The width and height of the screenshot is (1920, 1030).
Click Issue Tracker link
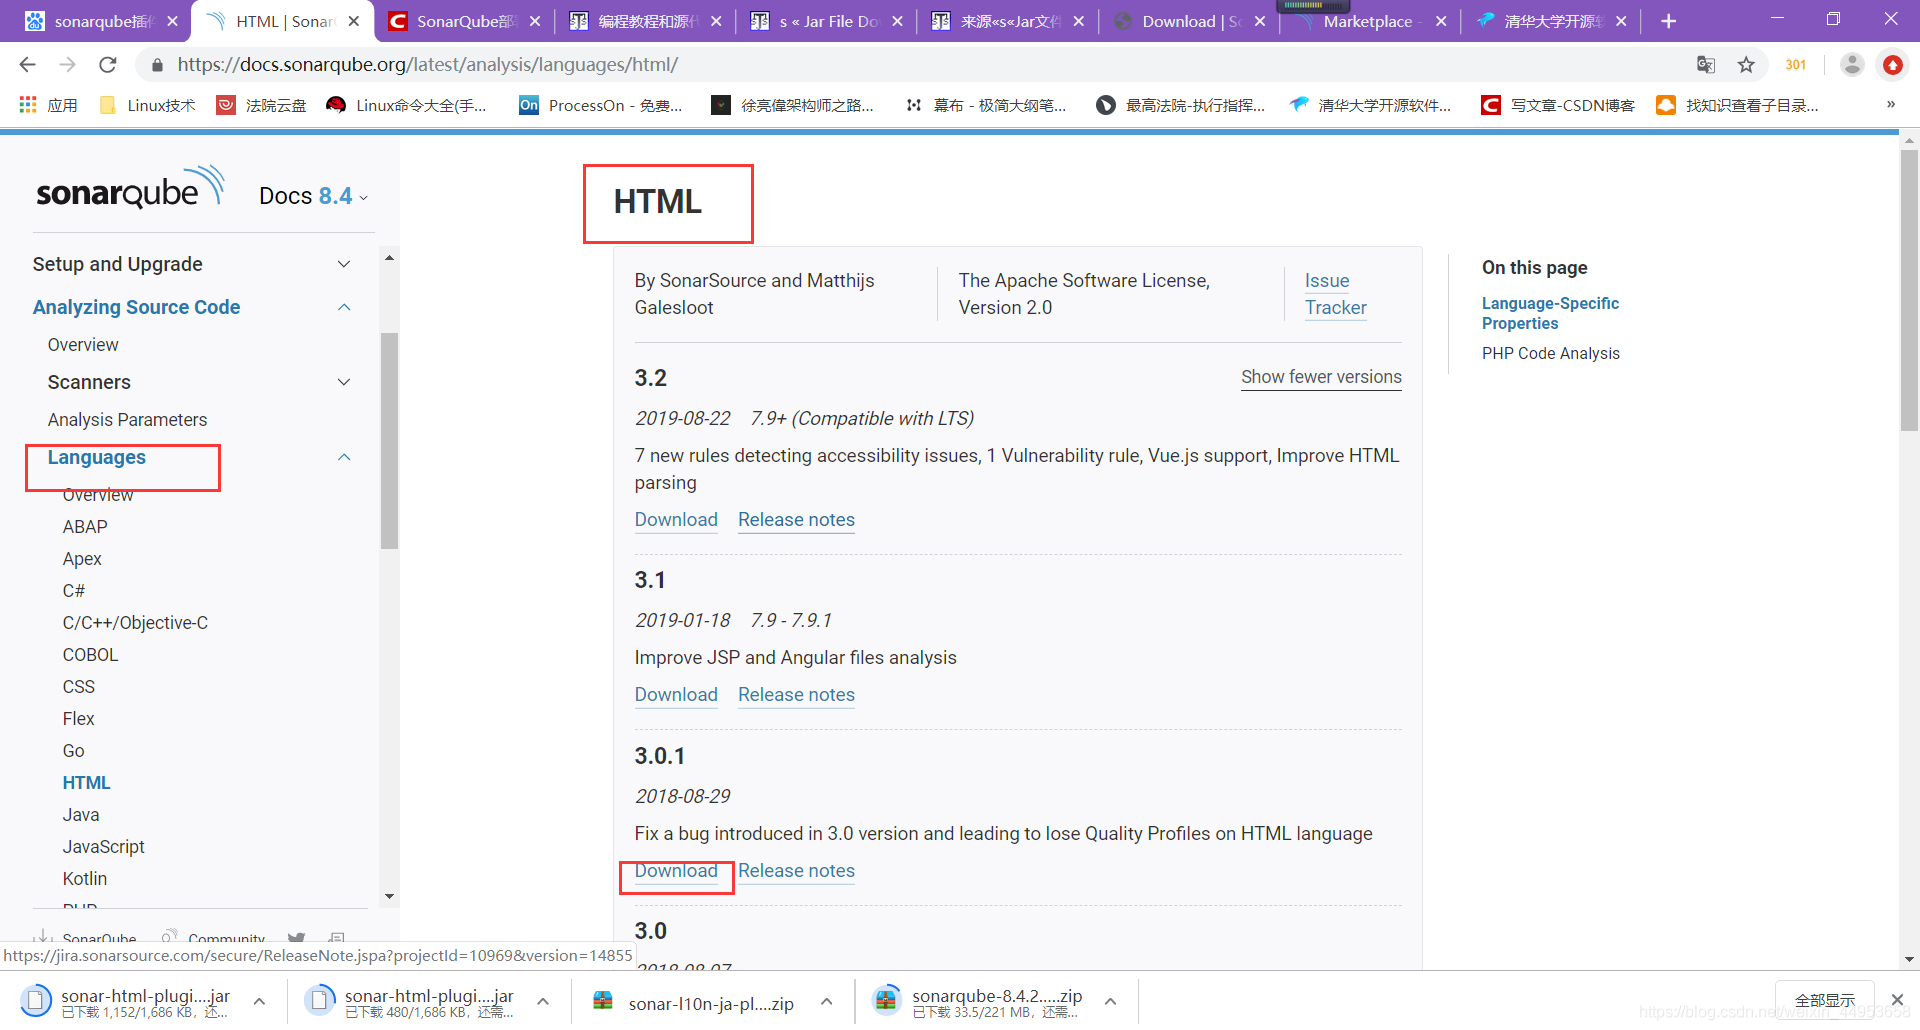coord(1335,294)
